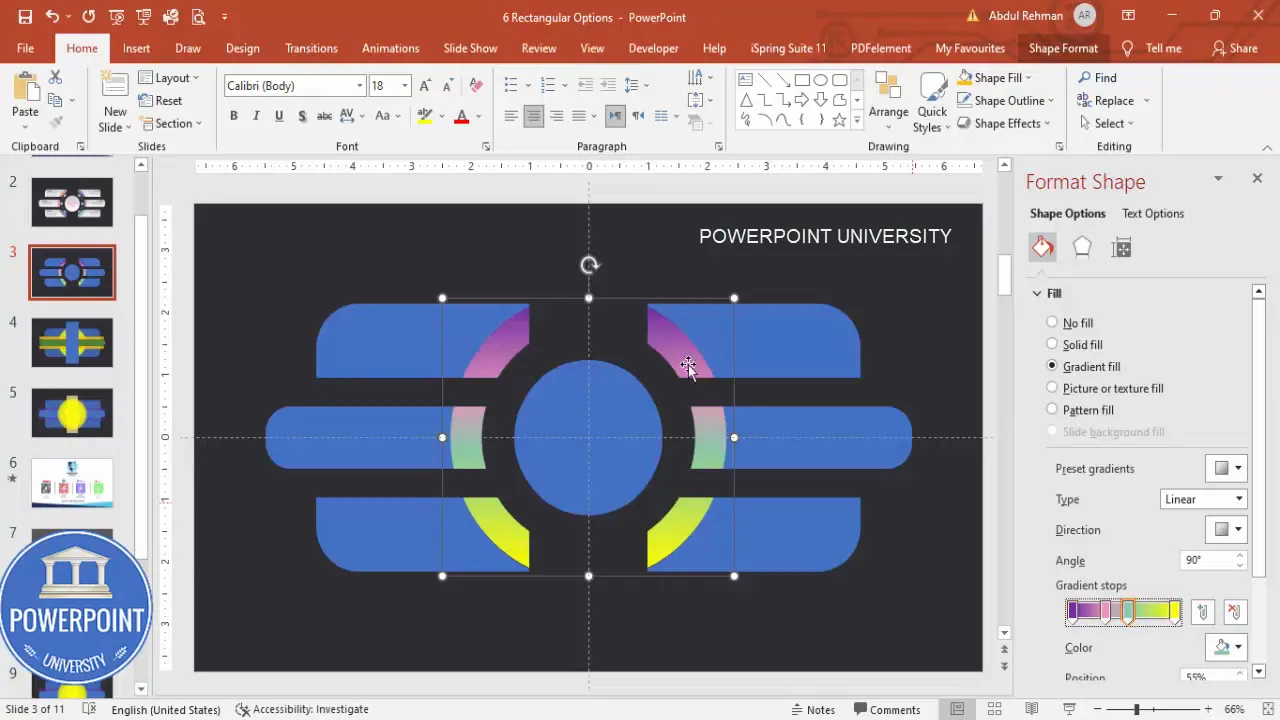Image resolution: width=1280 pixels, height=720 pixels.
Task: Select the Gradient fill radio button
Action: click(1052, 366)
